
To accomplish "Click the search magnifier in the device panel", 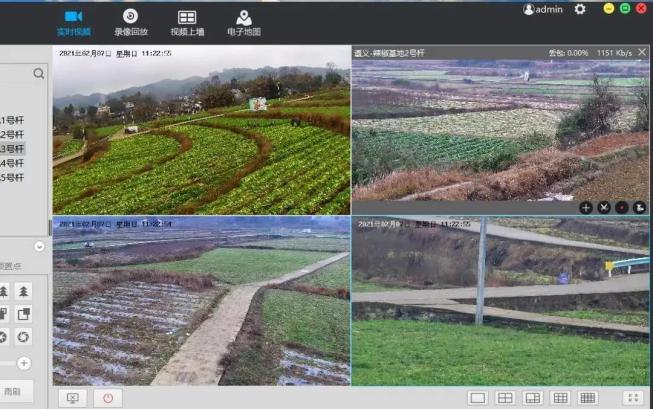I will click(x=39, y=74).
